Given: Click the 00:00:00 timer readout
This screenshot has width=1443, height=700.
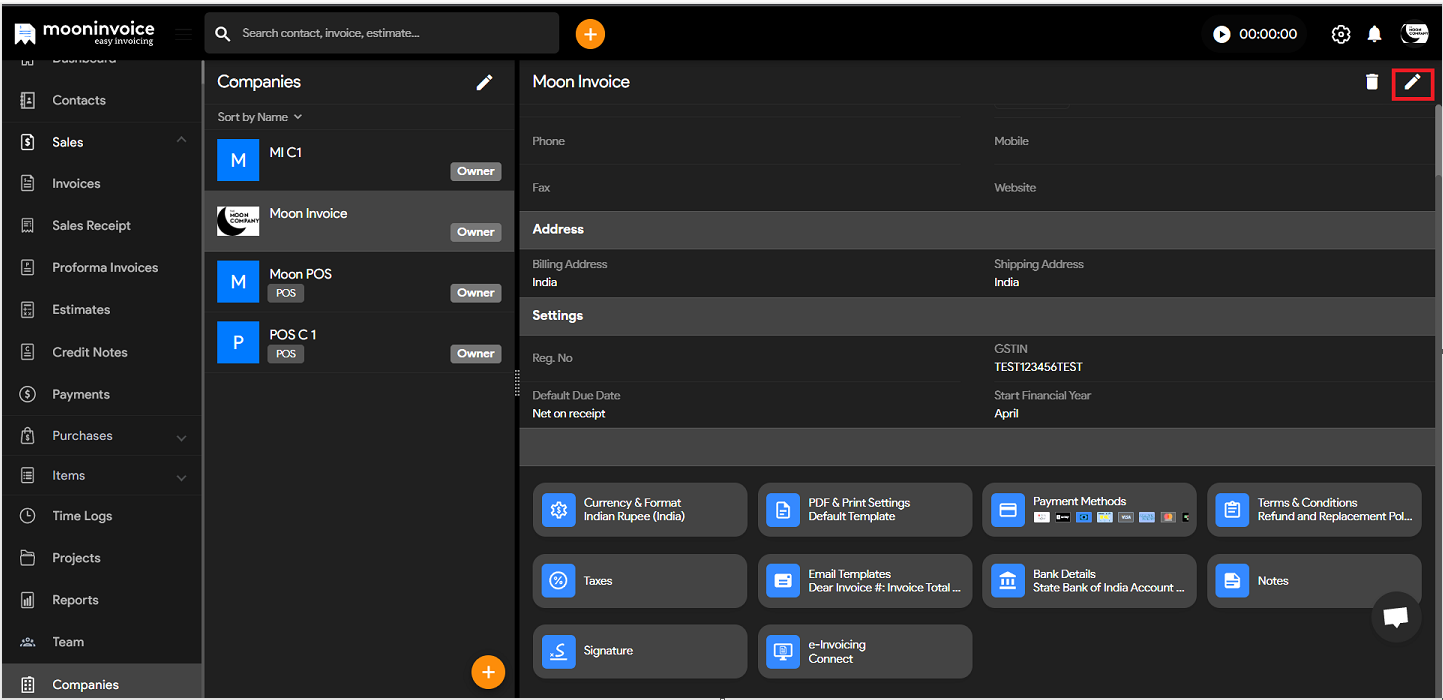Looking at the screenshot, I should (1268, 34).
